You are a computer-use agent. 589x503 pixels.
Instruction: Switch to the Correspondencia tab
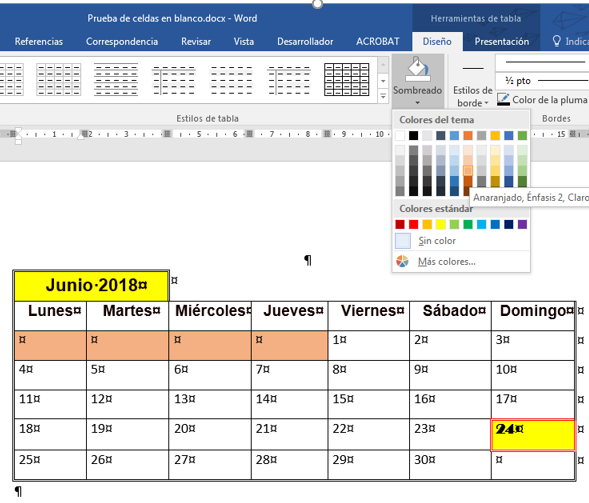pos(122,41)
